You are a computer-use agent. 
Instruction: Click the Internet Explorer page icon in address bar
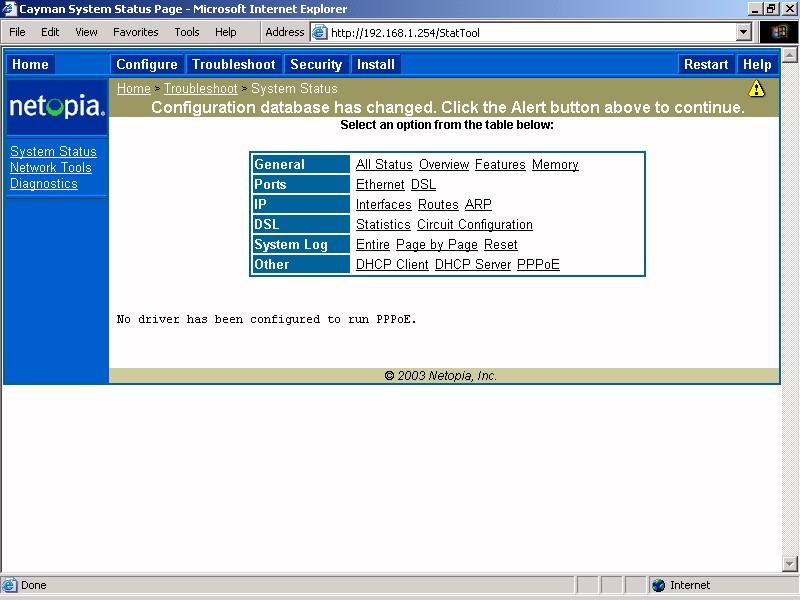tap(319, 33)
